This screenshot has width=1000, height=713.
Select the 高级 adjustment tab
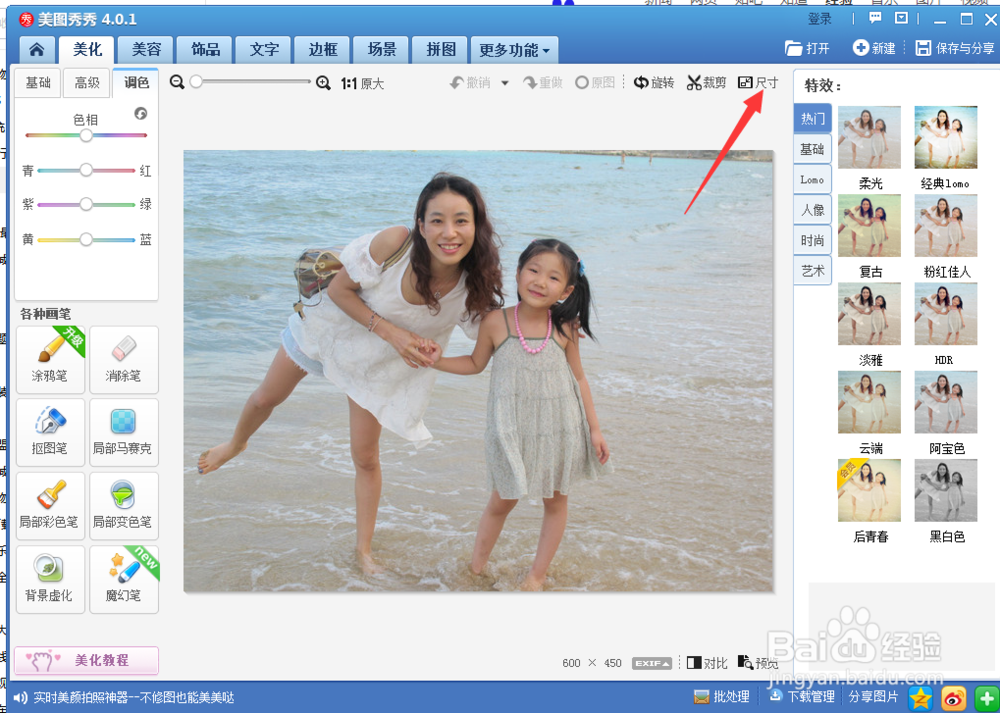pyautogui.click(x=87, y=83)
